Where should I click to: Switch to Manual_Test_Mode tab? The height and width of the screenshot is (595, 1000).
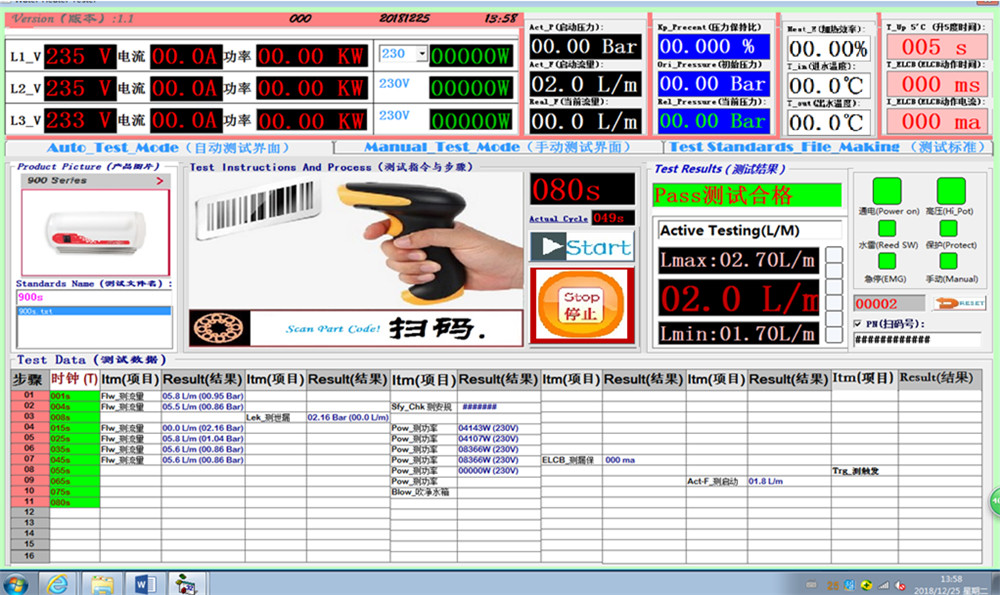[x=497, y=147]
